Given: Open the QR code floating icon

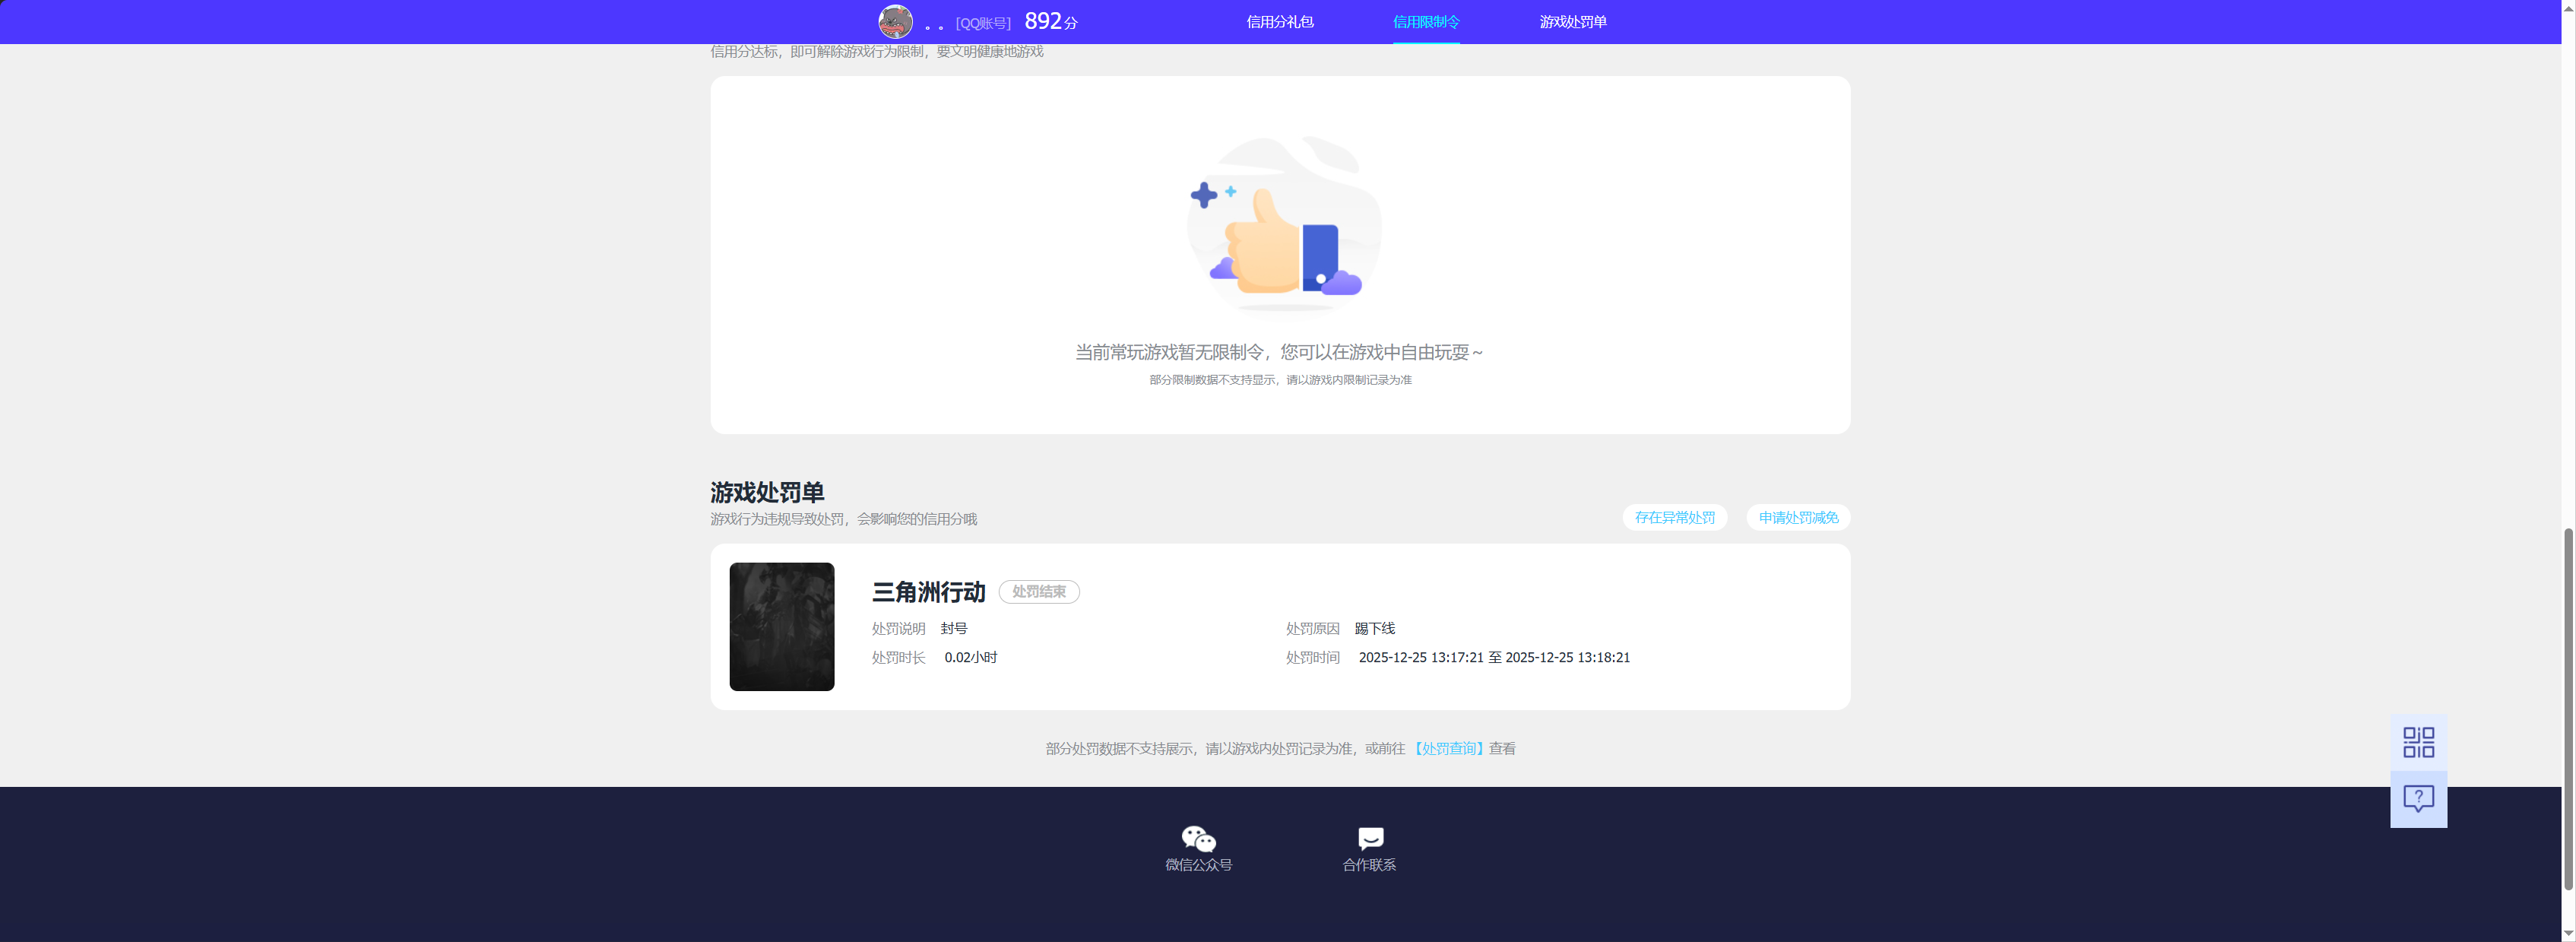Looking at the screenshot, I should coord(2418,742).
